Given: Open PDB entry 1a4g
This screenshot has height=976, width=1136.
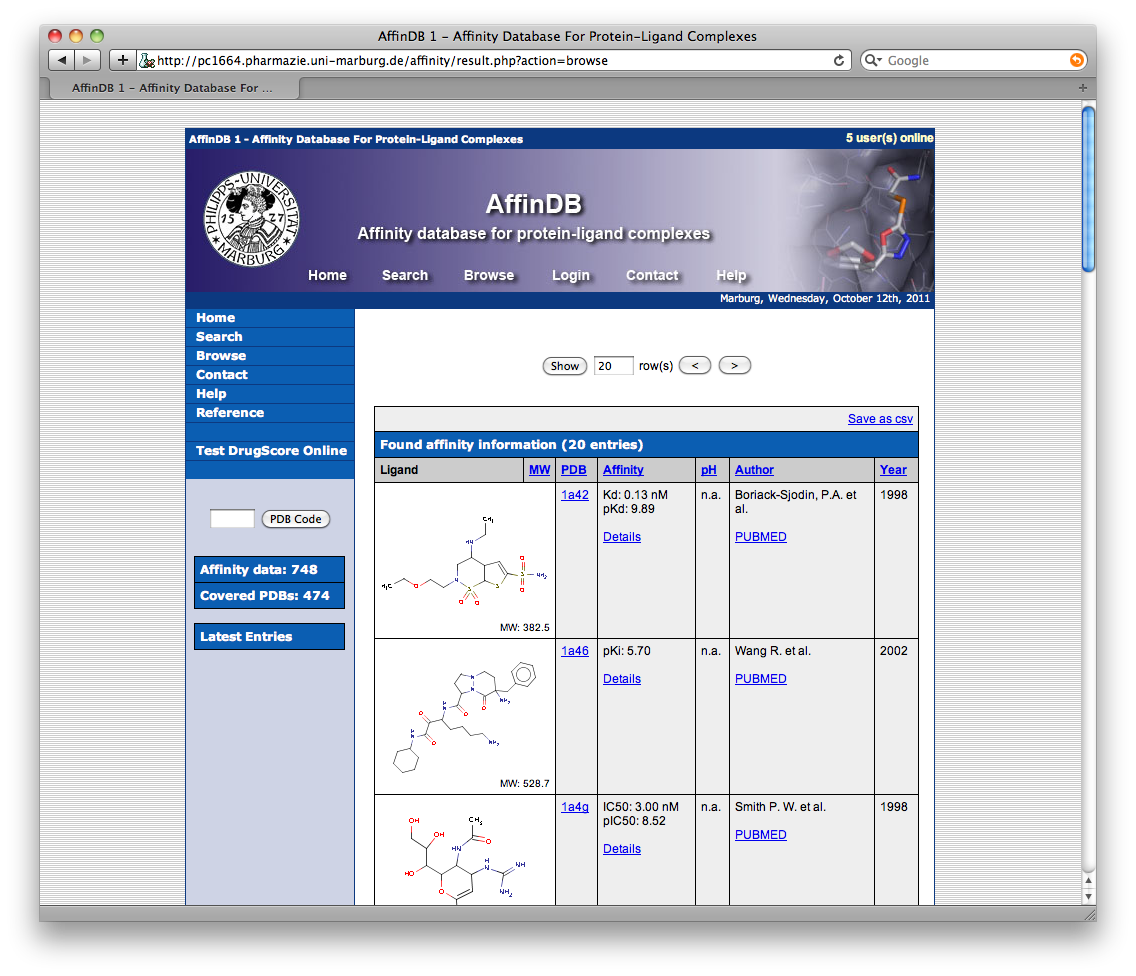Looking at the screenshot, I should tap(575, 806).
